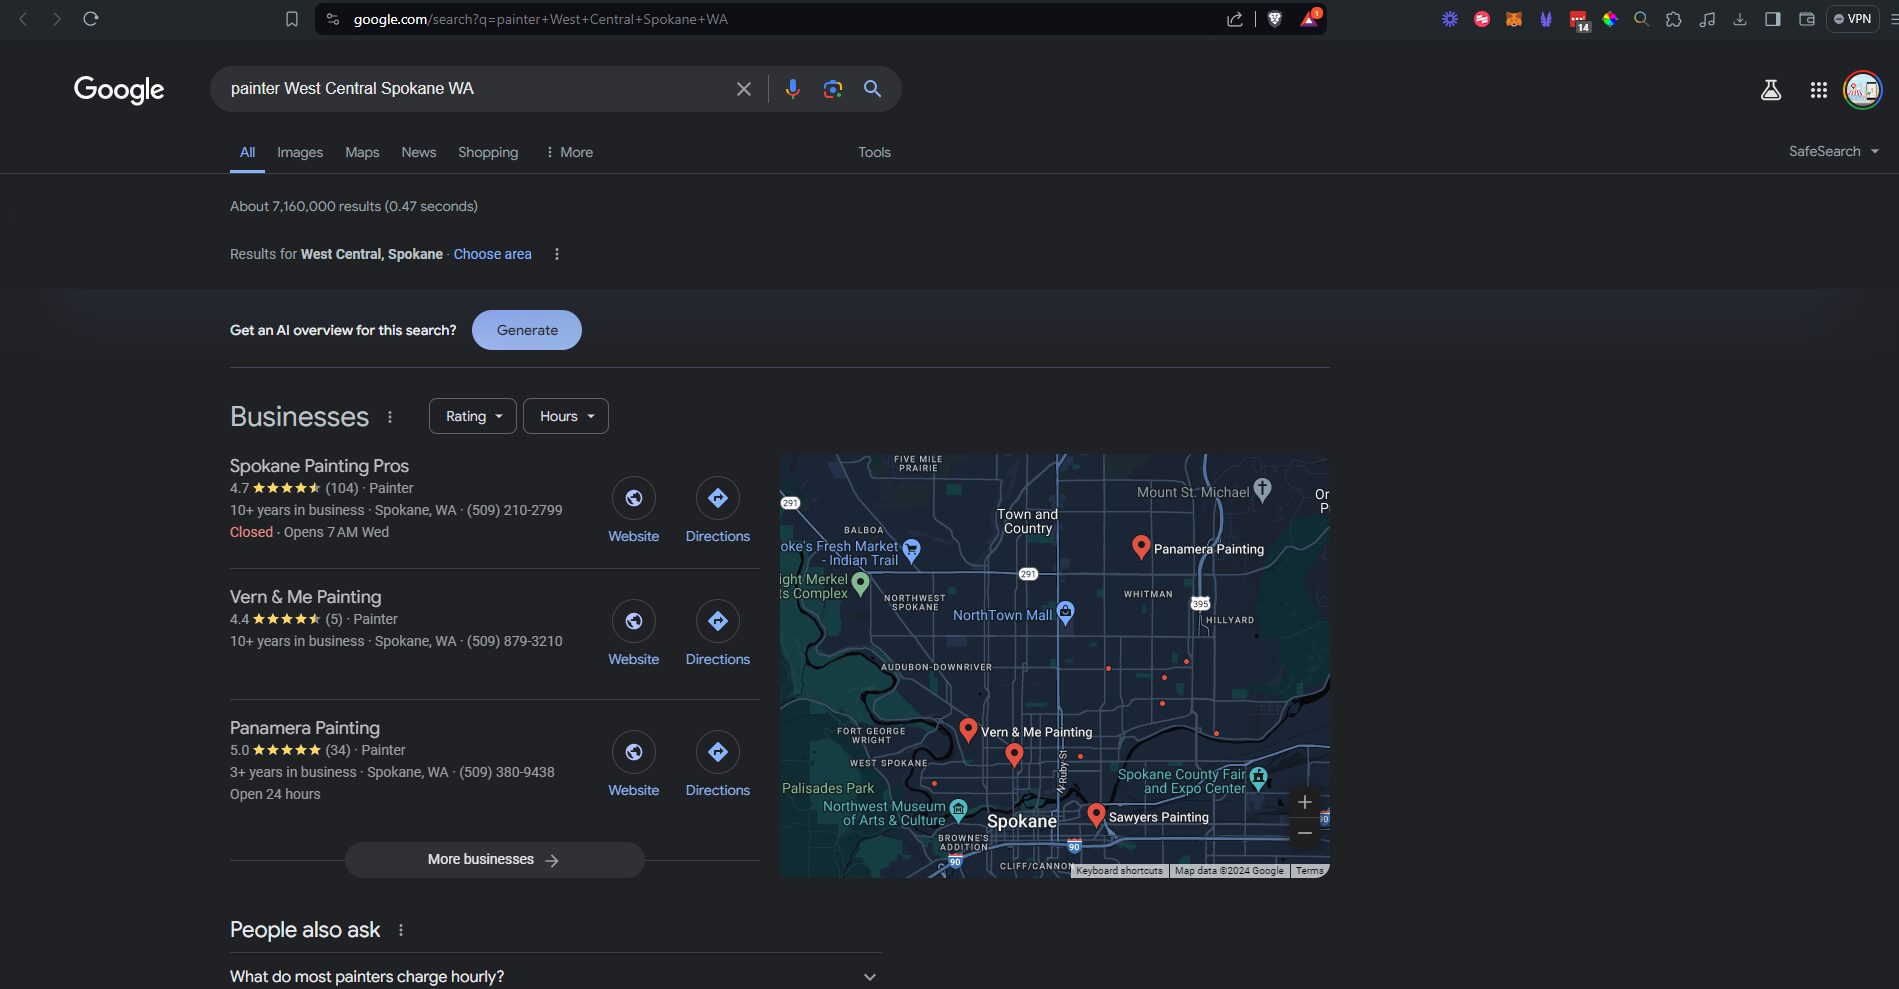Clear the search box text
The image size is (1899, 989).
tap(743, 89)
